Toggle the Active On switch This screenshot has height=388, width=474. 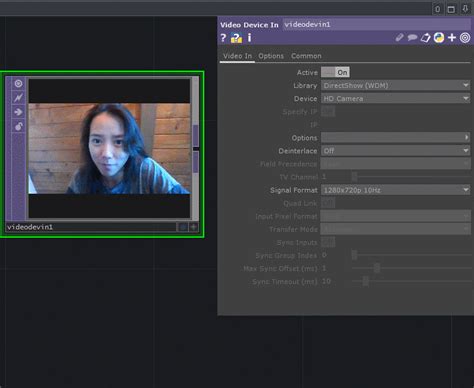[335, 72]
